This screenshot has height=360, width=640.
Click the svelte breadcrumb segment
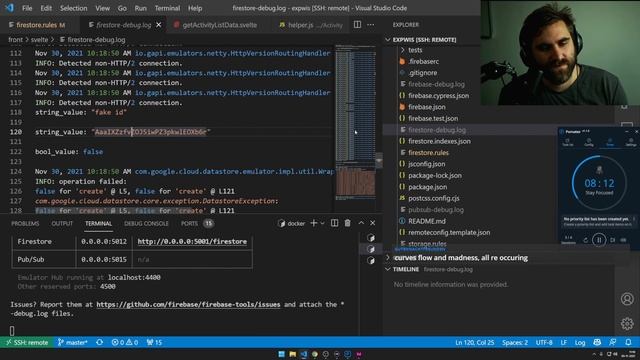click(x=40, y=40)
